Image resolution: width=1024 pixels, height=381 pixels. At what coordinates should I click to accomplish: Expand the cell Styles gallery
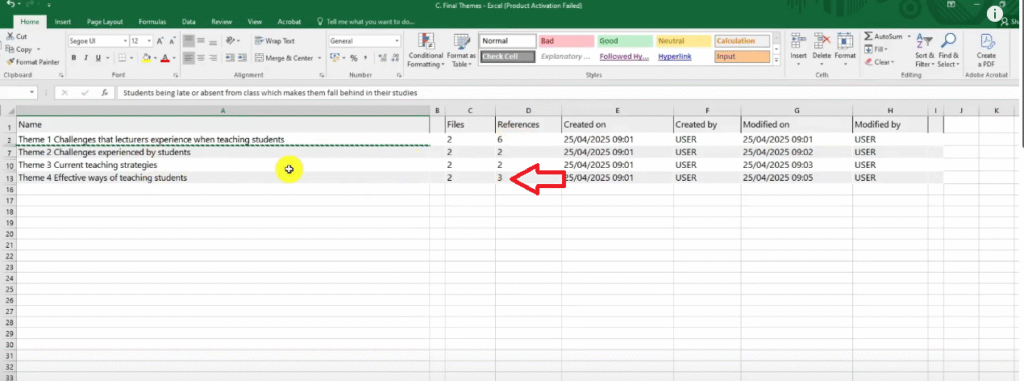click(776, 60)
